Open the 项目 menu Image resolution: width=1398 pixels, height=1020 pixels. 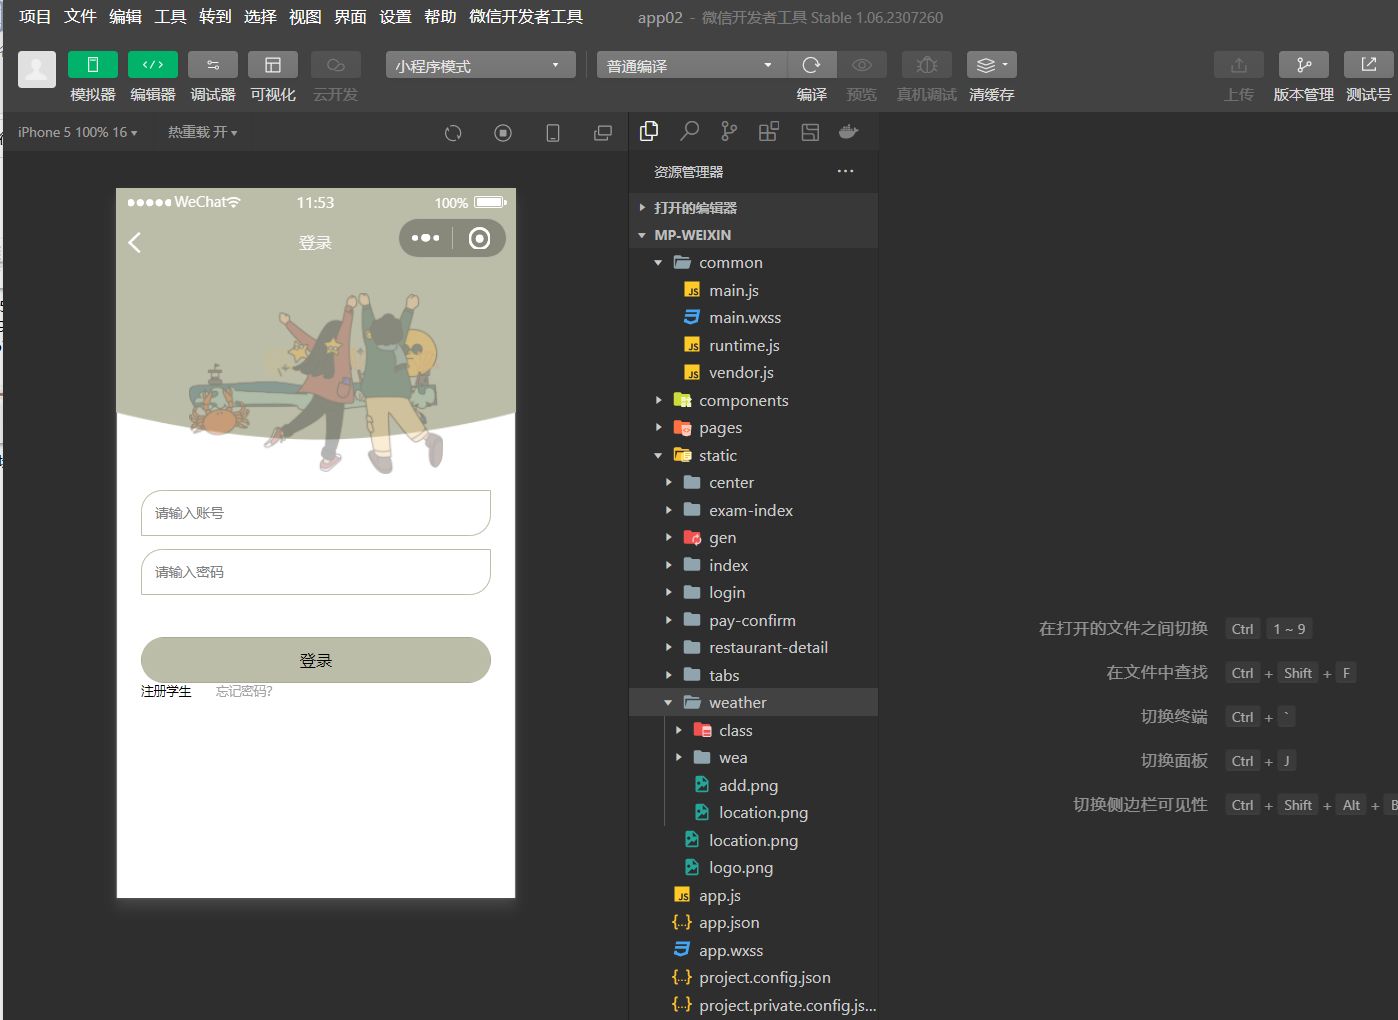[35, 17]
